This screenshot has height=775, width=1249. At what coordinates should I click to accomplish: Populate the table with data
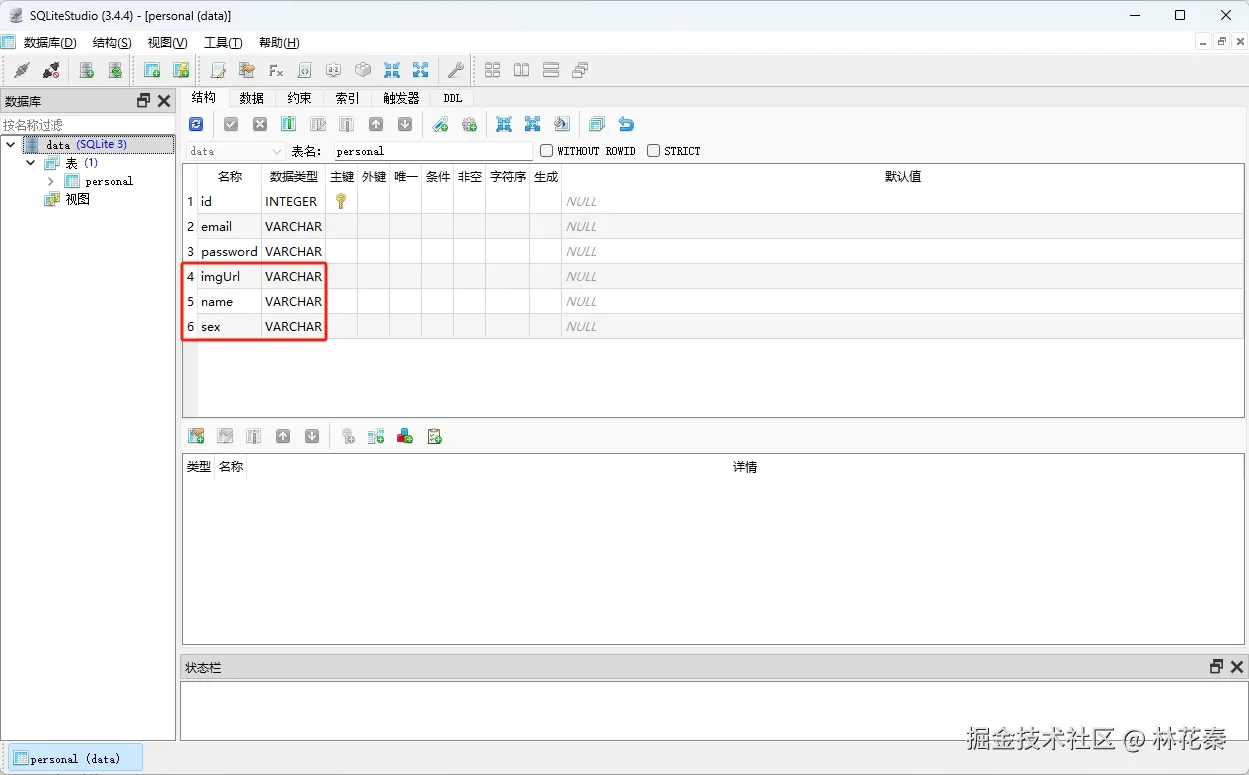point(561,124)
